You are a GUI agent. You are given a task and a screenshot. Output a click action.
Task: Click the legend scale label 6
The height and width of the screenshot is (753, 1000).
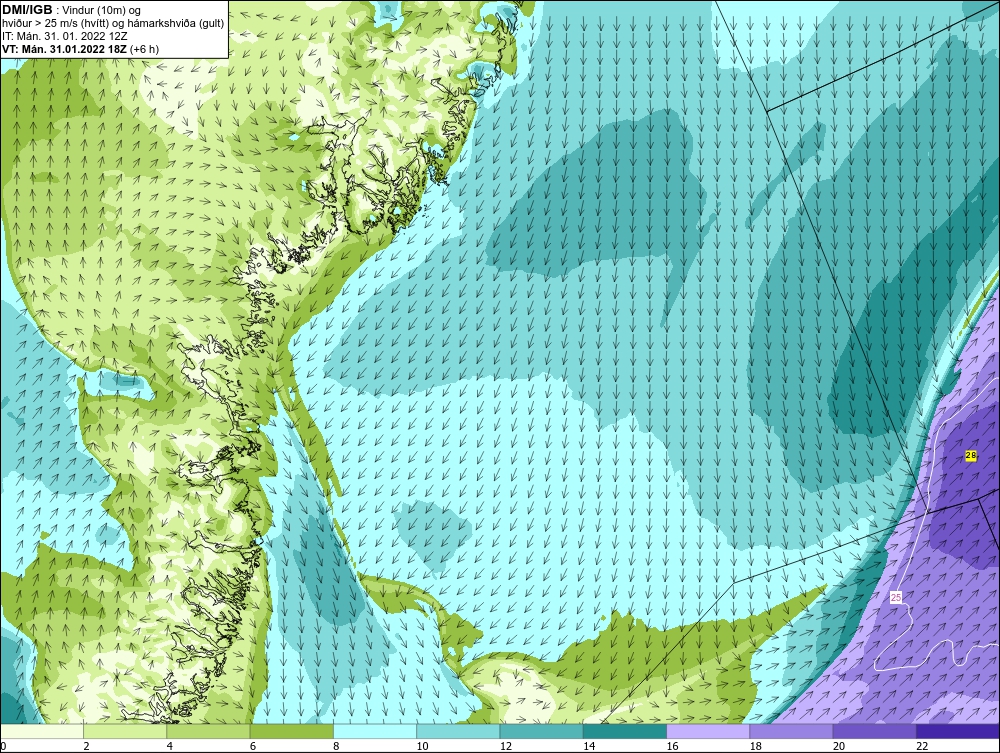coord(253,747)
